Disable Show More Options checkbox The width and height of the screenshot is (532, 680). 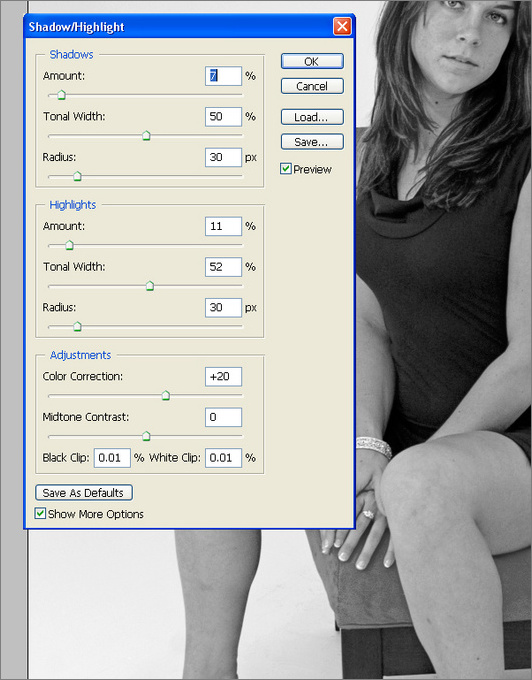(x=40, y=513)
